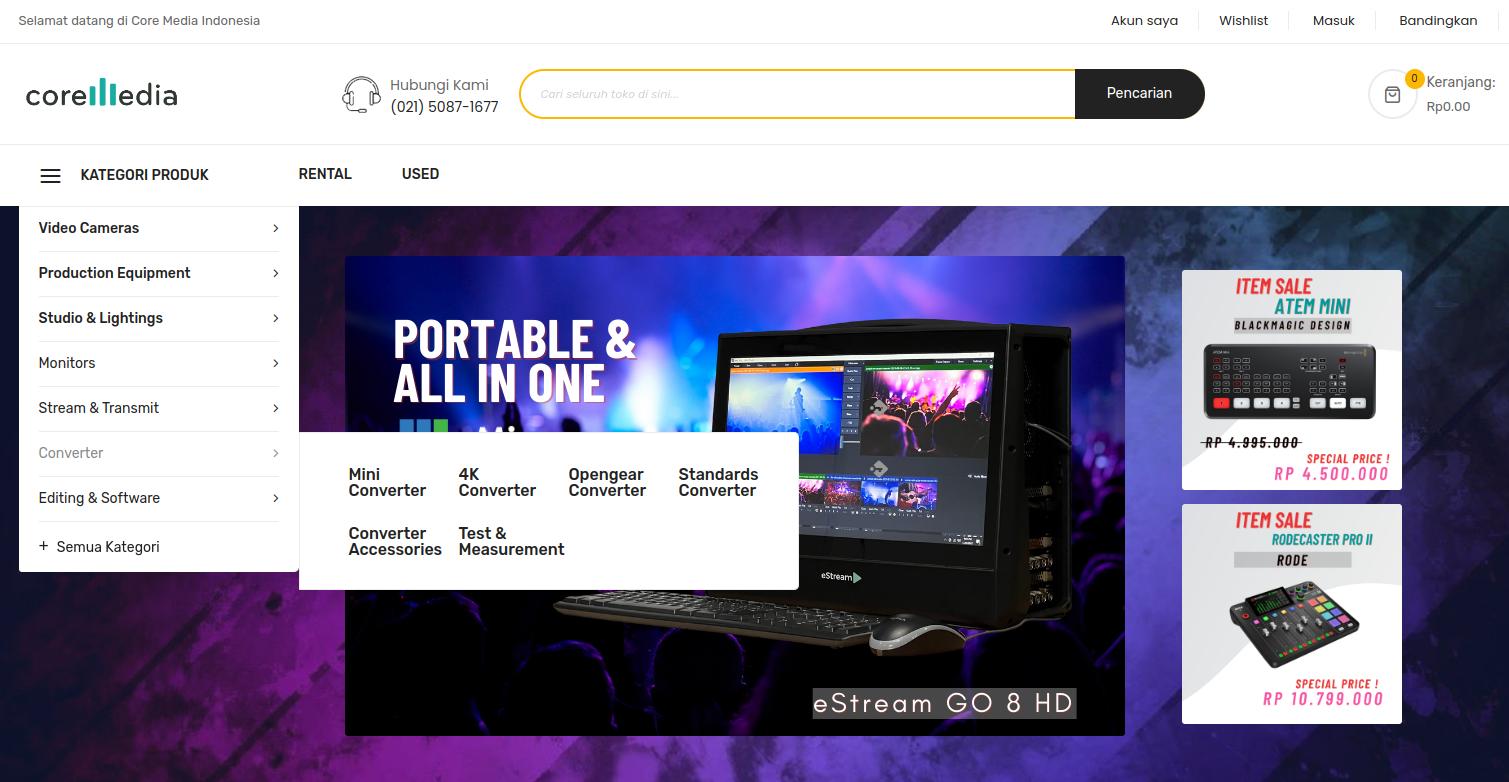Toggle KATEGORI PRODUK menu label
This screenshot has width=1509, height=782.
(145, 175)
